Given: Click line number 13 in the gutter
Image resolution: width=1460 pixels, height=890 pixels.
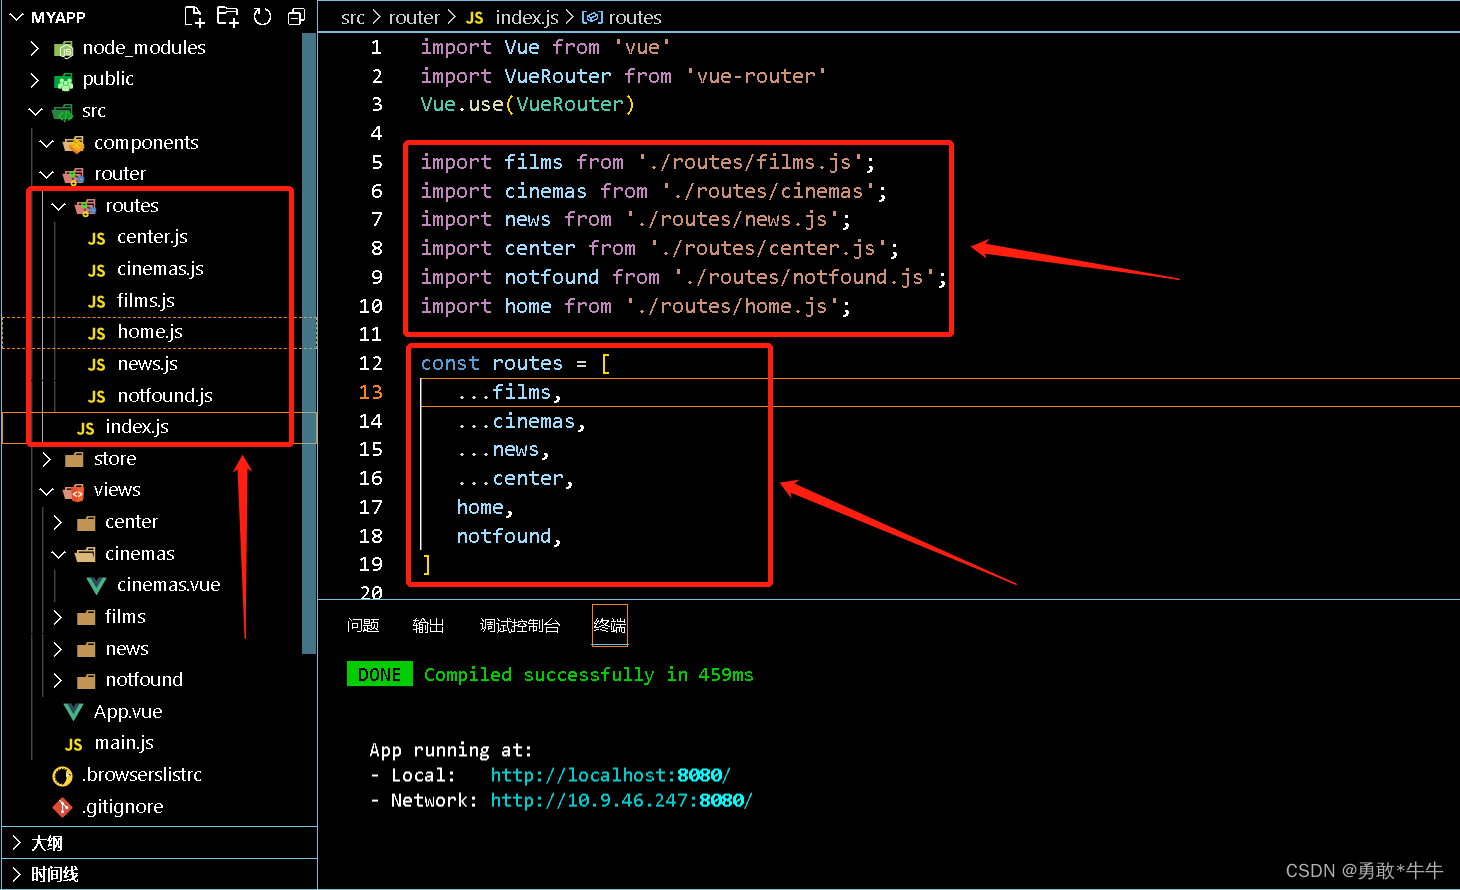Looking at the screenshot, I should point(371,392).
